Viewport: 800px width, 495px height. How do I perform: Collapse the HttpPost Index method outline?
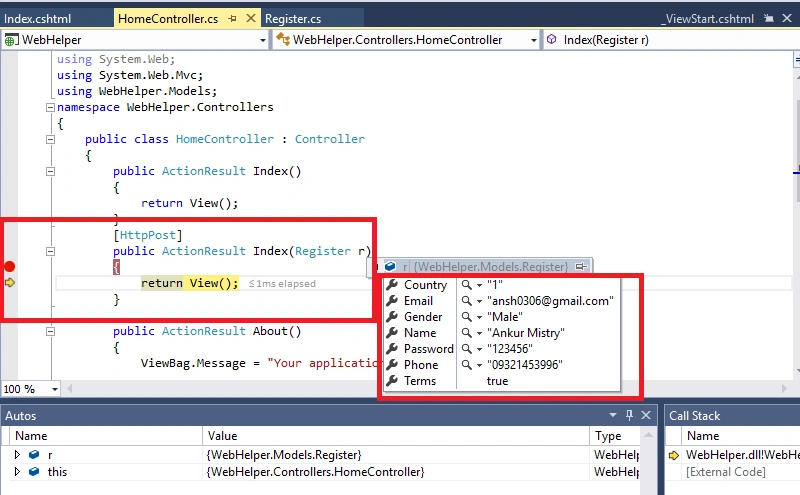tap(50, 251)
